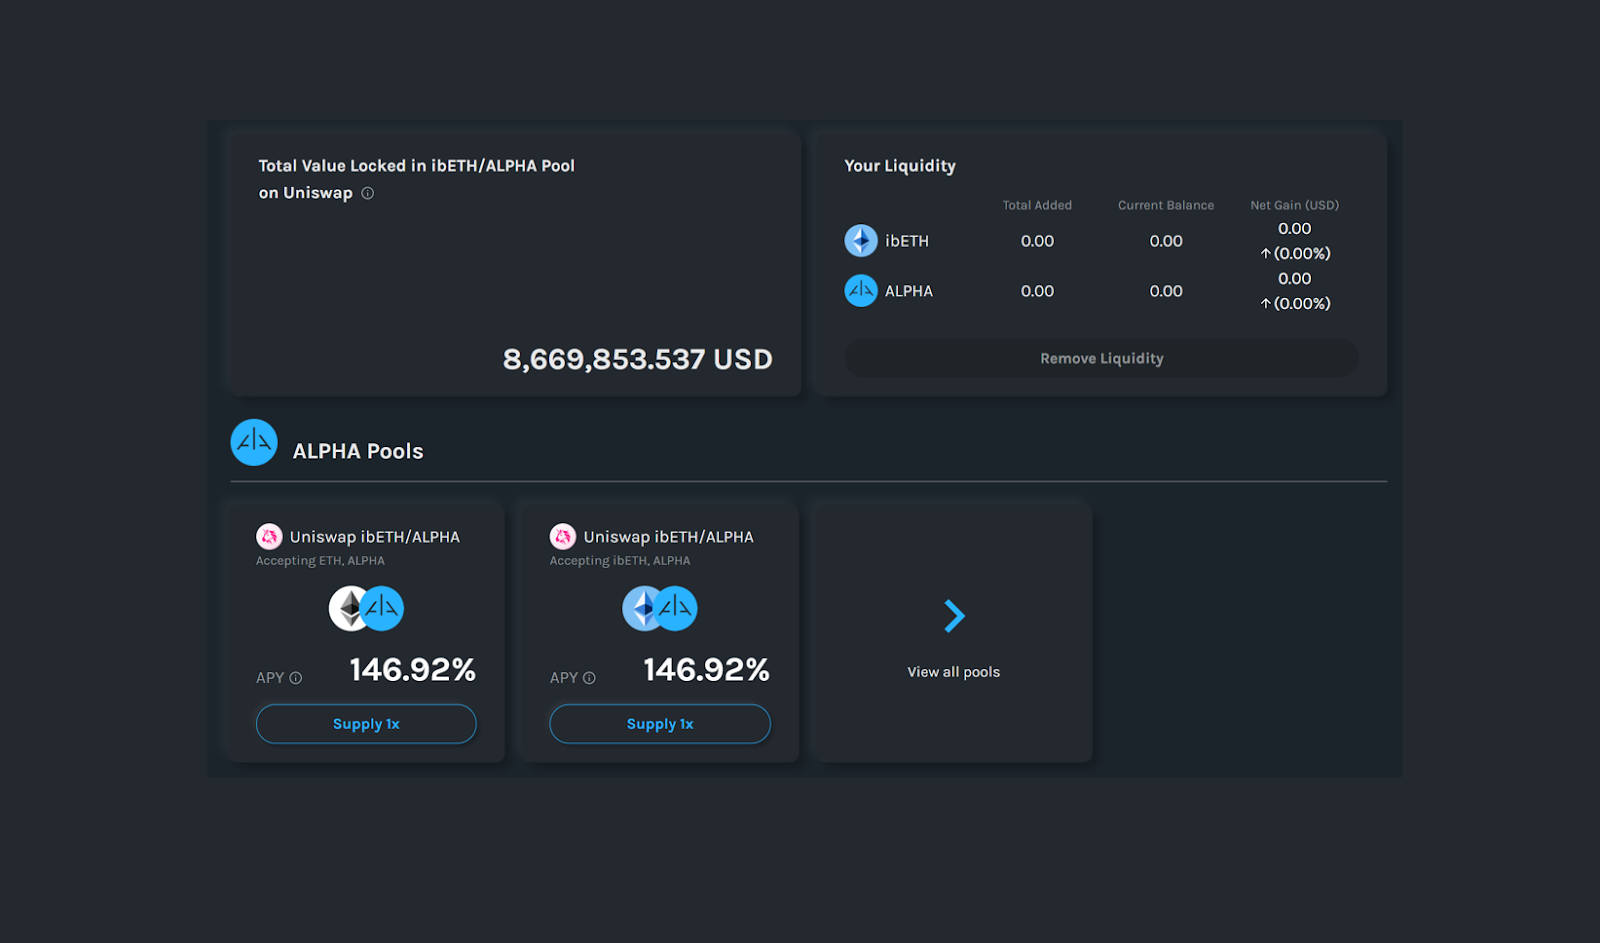
Task: Click the ibETH row label in Your Liquidity
Action: pos(907,241)
